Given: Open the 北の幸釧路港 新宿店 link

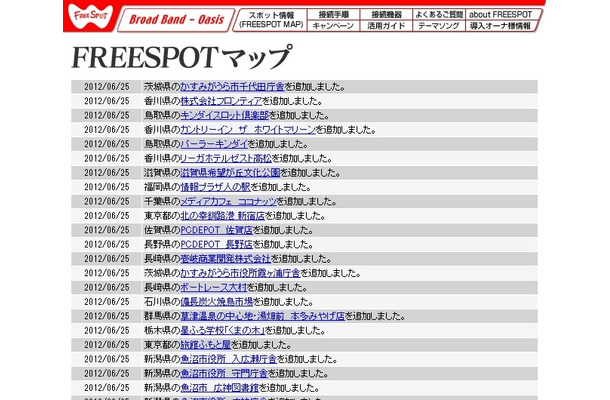Looking at the screenshot, I should coord(223,216).
